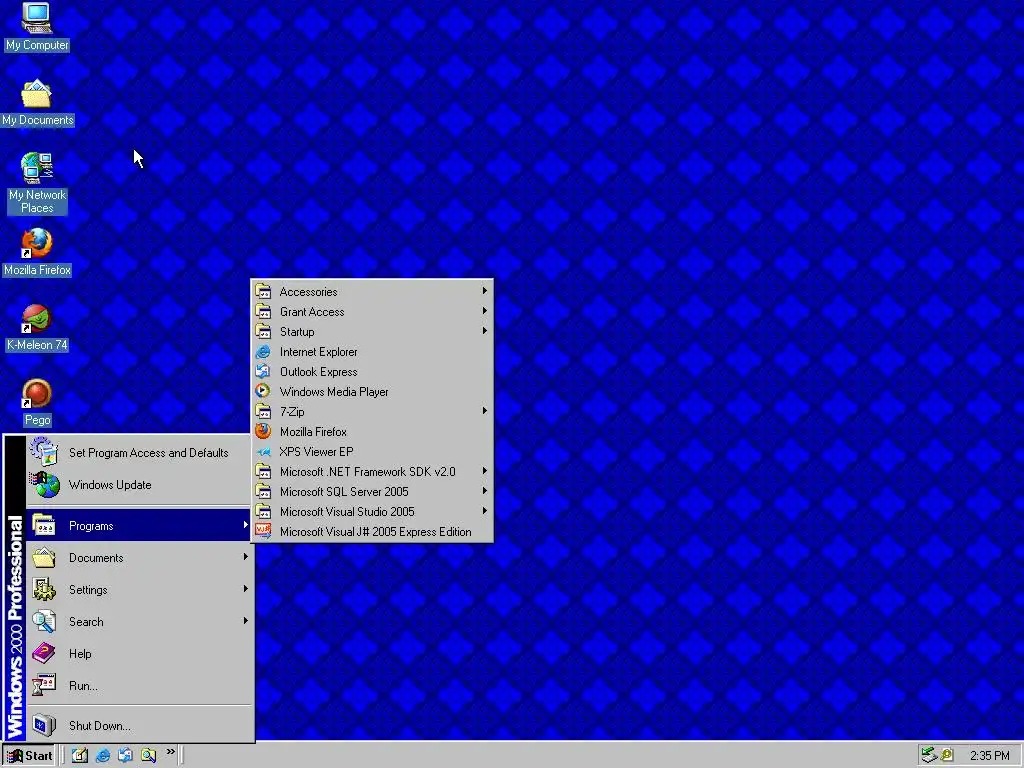This screenshot has height=768, width=1024.
Task: Launch Internet Explorer from the quick launch bar
Action: tap(103, 756)
